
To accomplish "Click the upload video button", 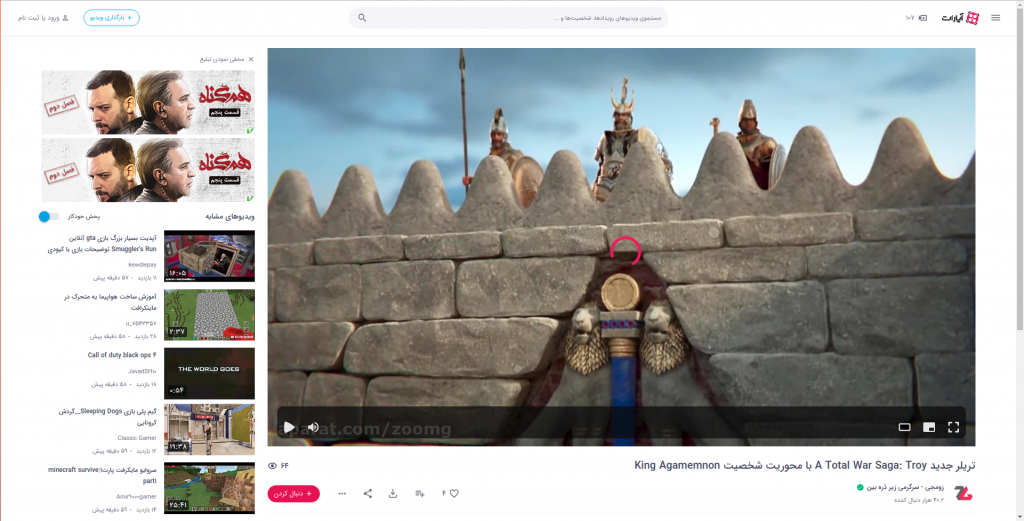I will pyautogui.click(x=112, y=18).
